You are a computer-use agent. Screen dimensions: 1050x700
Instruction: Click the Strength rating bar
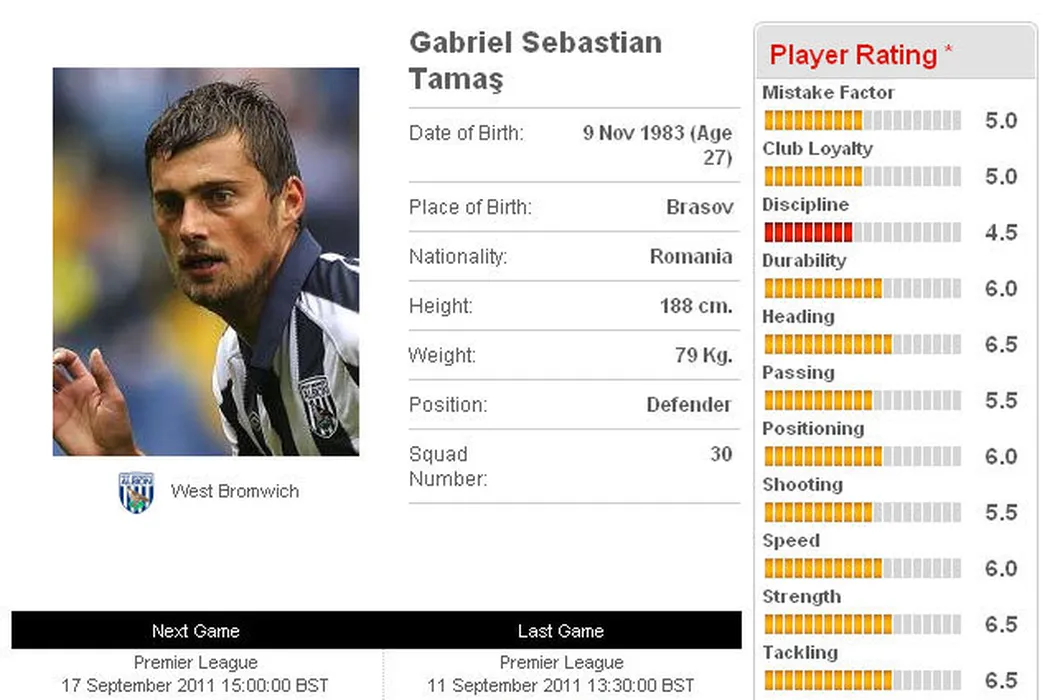(x=861, y=625)
